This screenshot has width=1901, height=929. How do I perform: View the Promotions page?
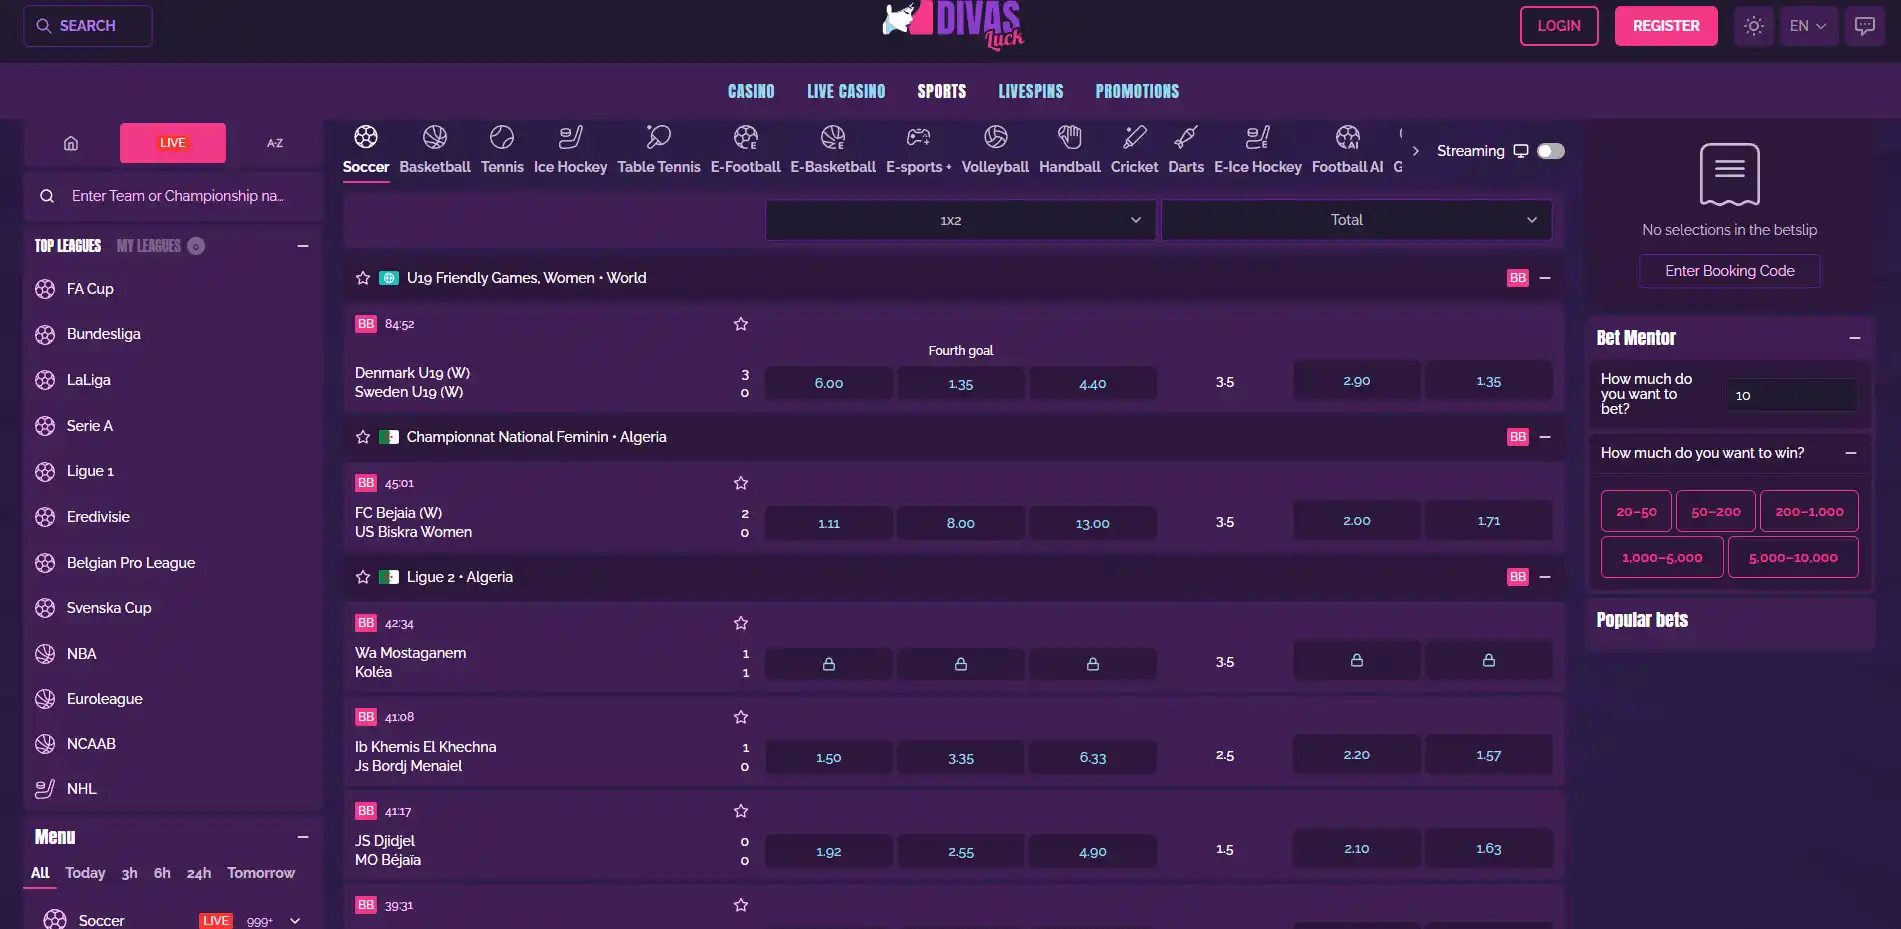click(x=1137, y=91)
